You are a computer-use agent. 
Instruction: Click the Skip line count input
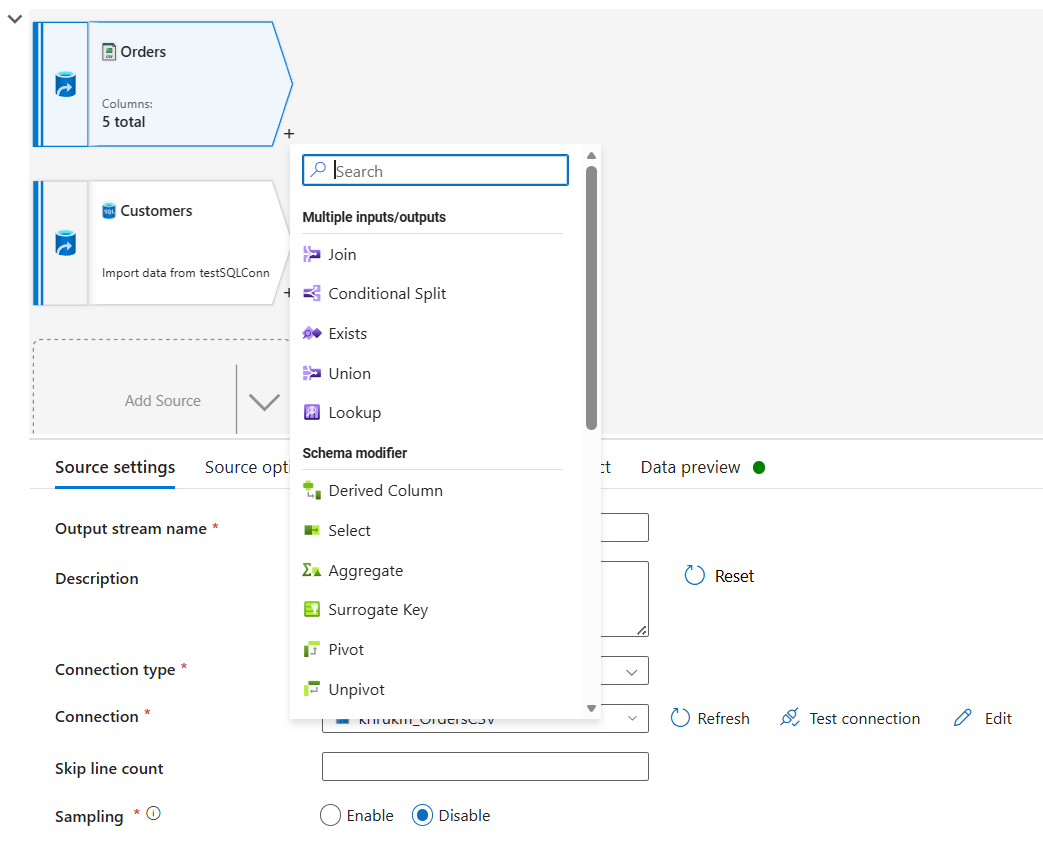coord(485,766)
